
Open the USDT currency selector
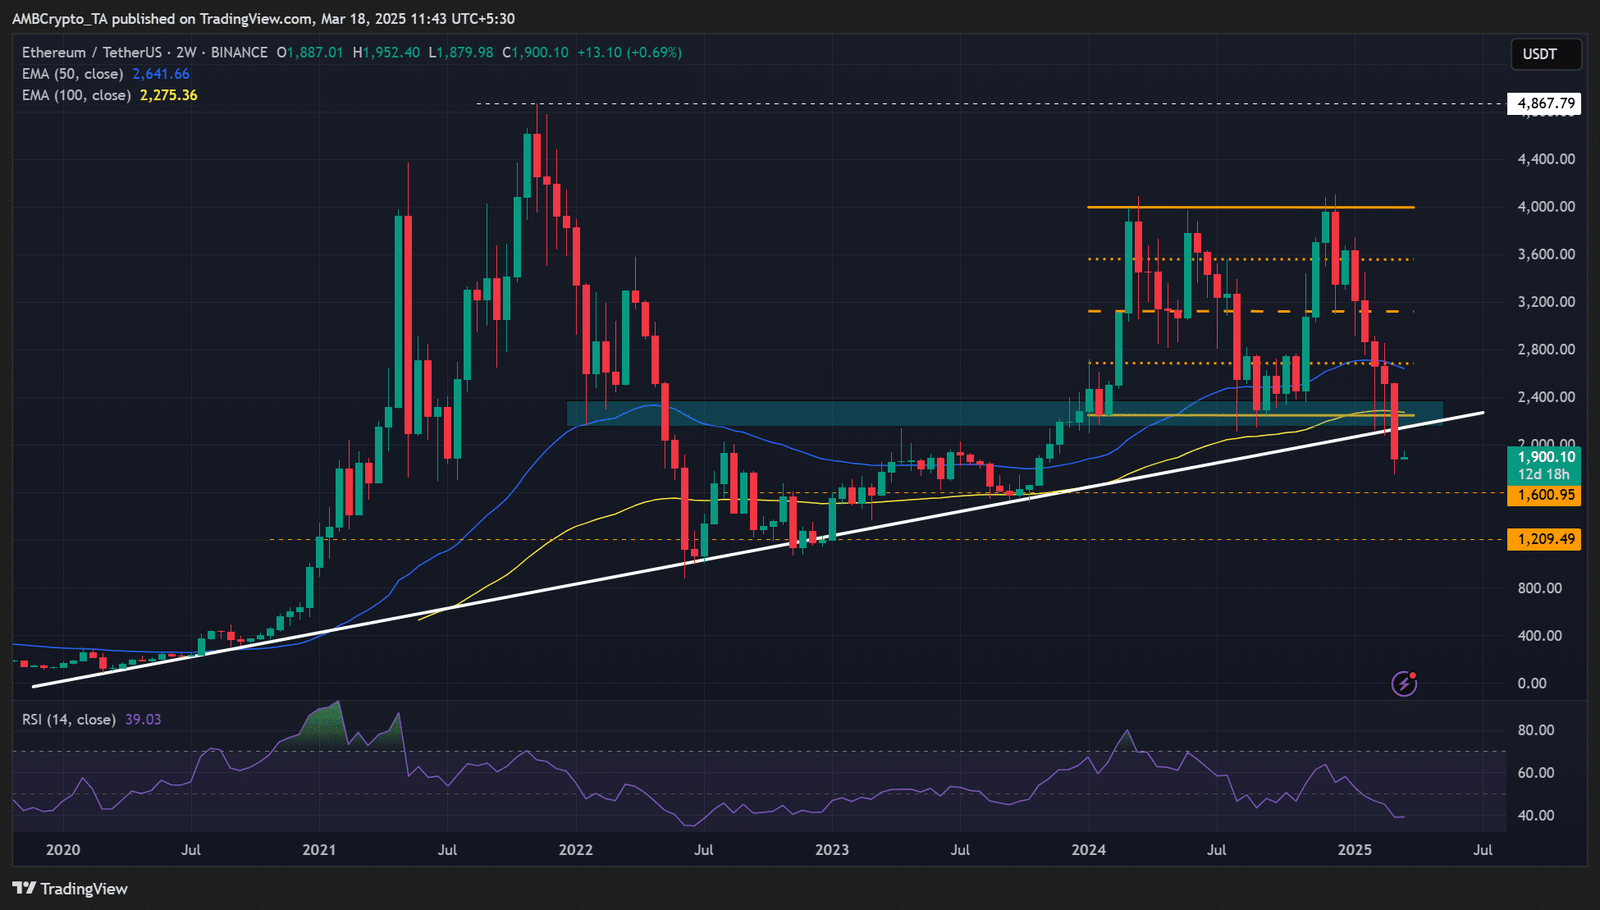[x=1545, y=54]
